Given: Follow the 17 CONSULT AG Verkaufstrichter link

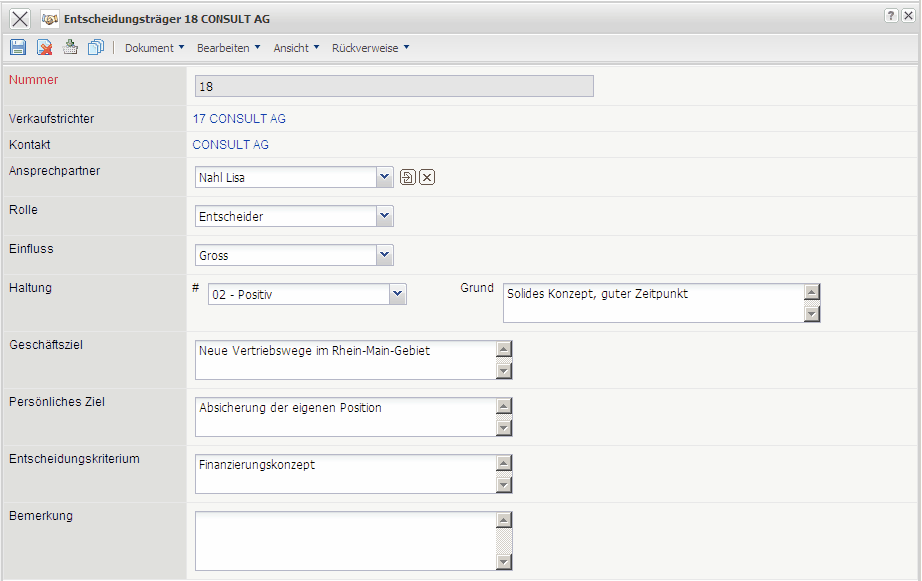Looking at the screenshot, I should click(x=239, y=119).
